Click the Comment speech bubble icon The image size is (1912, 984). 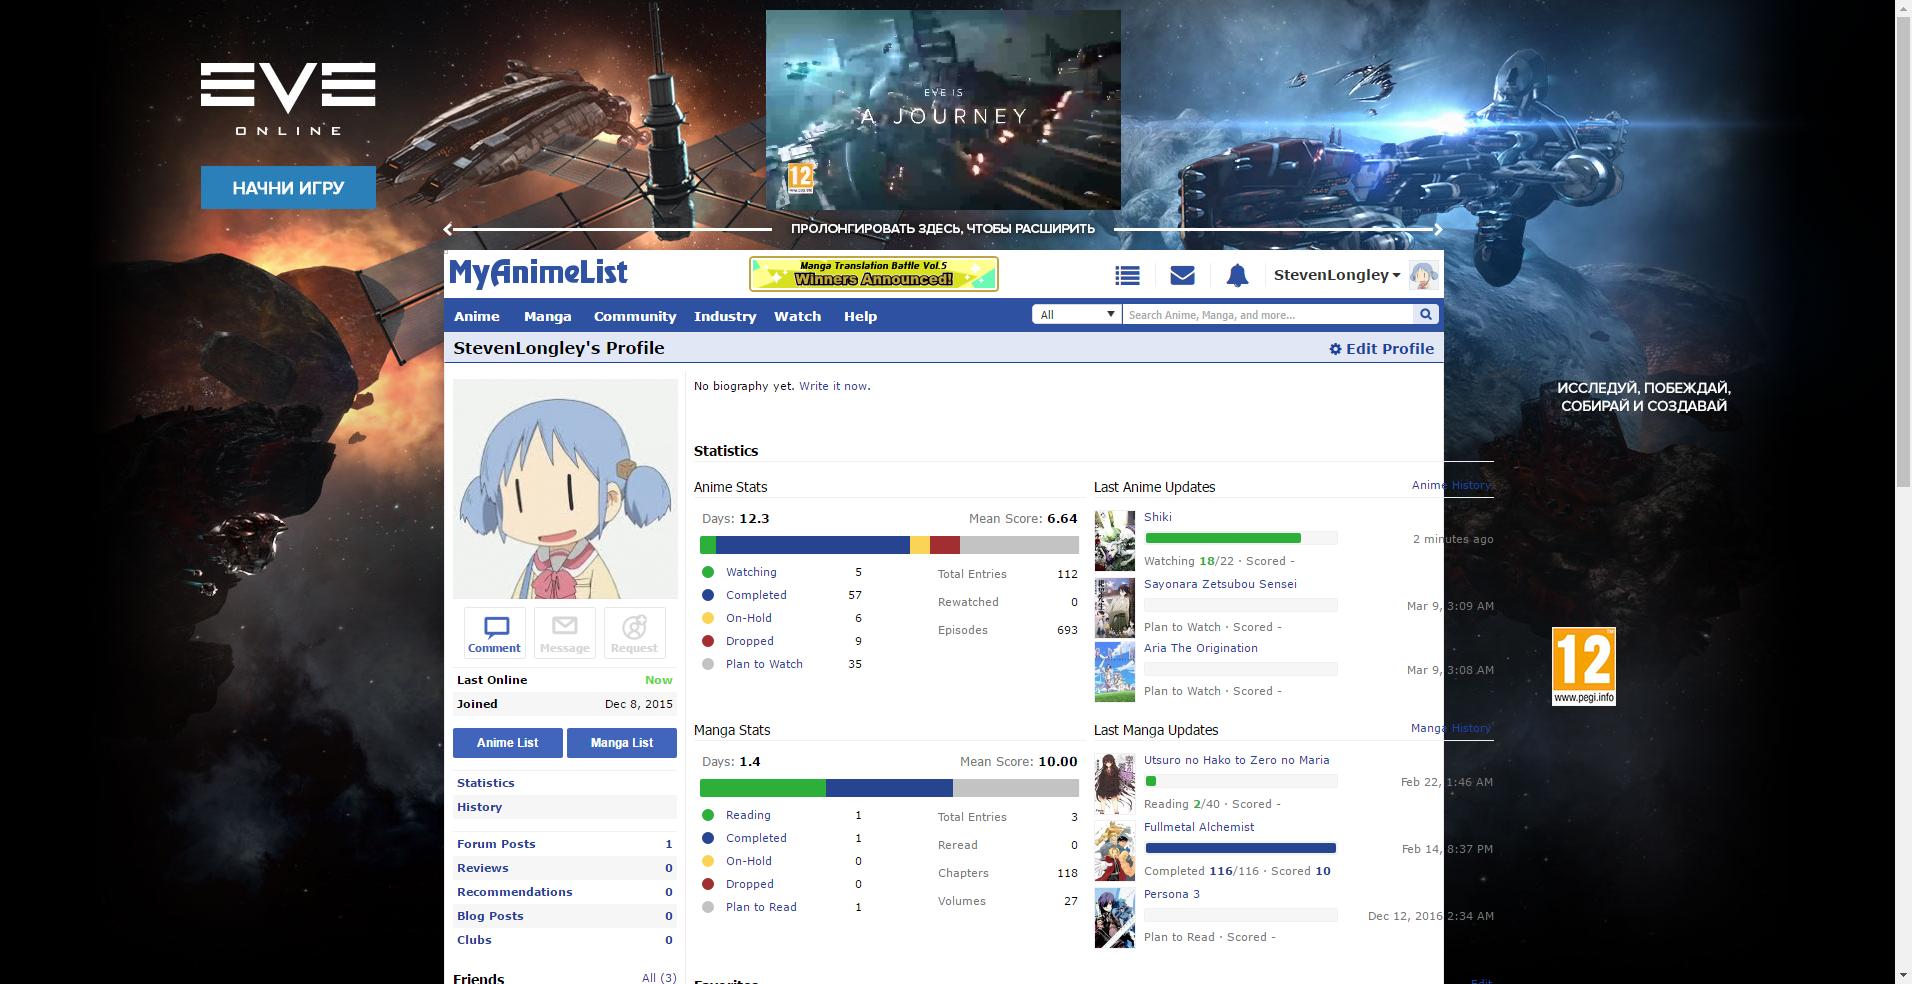495,633
